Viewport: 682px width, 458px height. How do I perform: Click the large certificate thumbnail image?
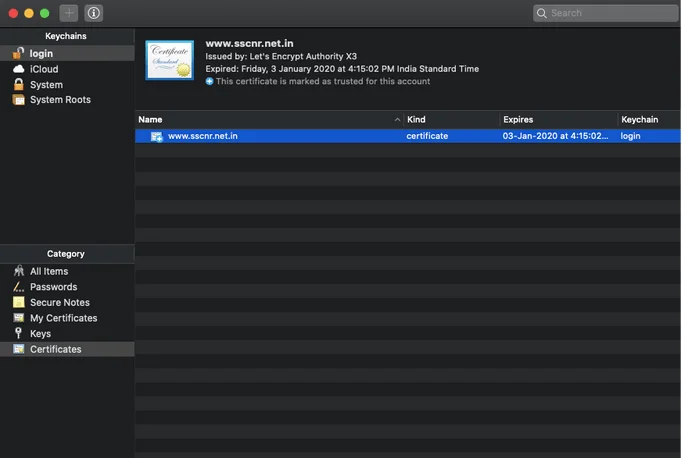[169, 61]
